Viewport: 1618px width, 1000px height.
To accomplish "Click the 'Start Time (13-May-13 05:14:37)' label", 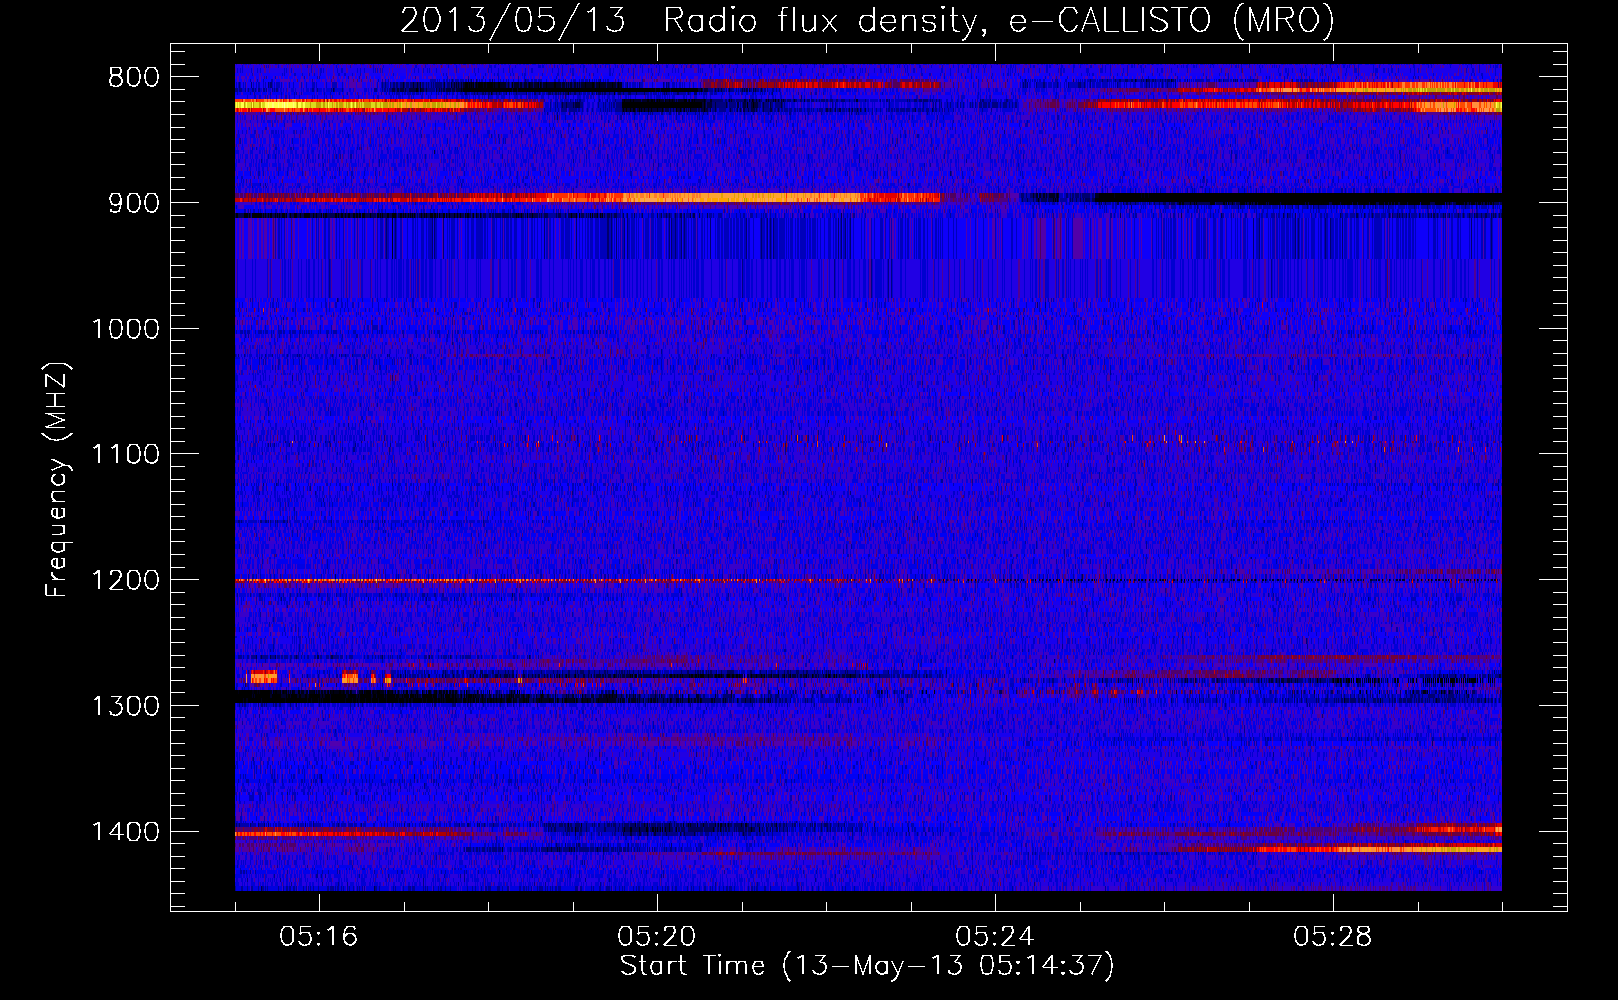I will coord(867,966).
